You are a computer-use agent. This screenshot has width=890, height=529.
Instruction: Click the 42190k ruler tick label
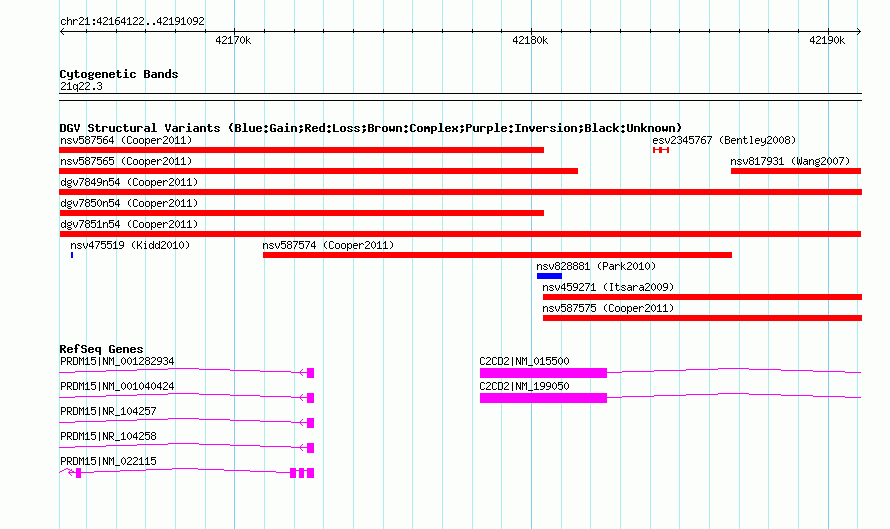pyautogui.click(x=827, y=40)
